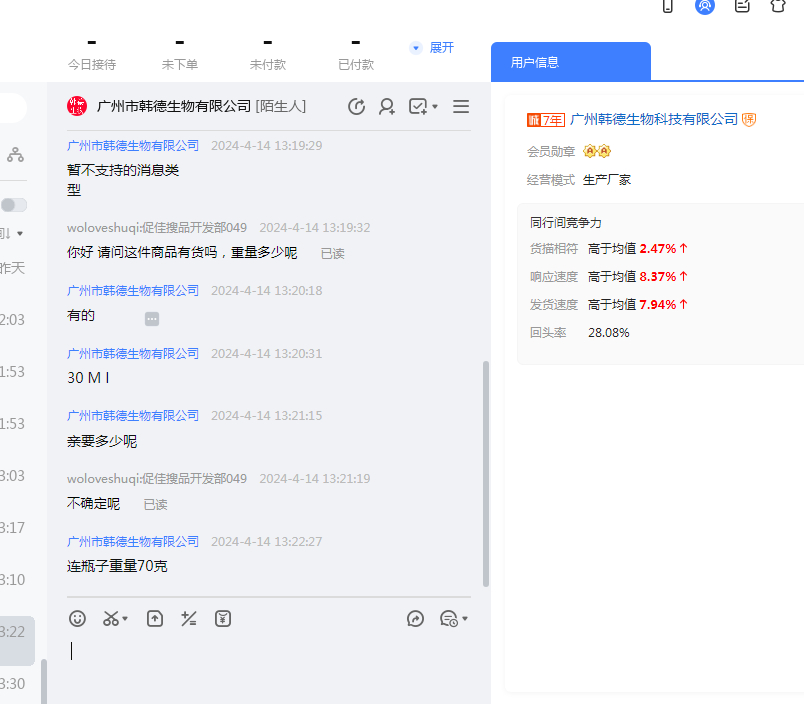This screenshot has height=704, width=804.
Task: Click the forward arrow icon in chat toolbar
Action: pyautogui.click(x=416, y=619)
